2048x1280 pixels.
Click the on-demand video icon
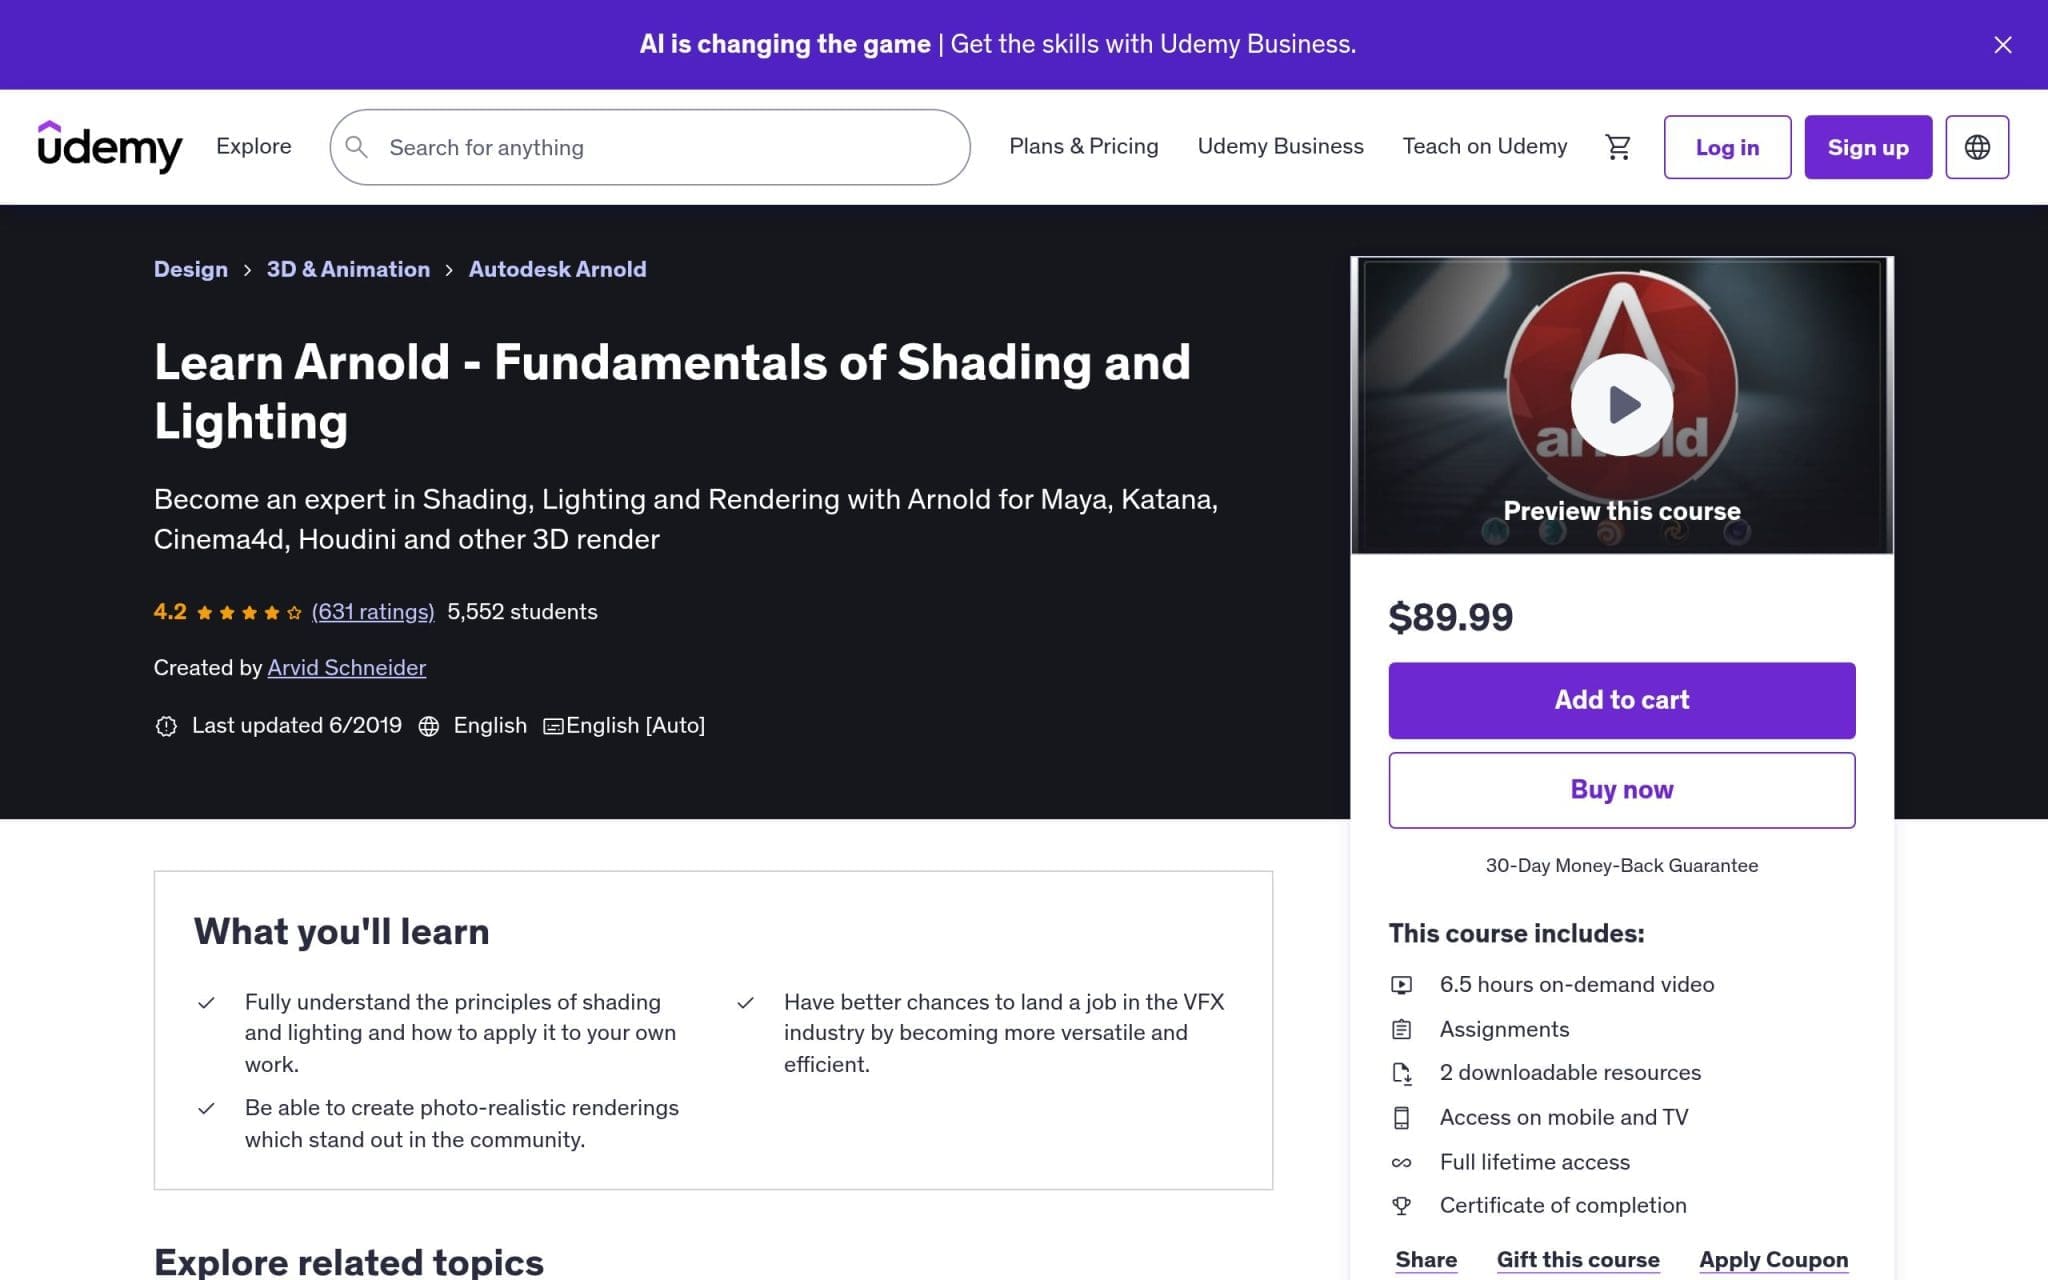[x=1402, y=985]
